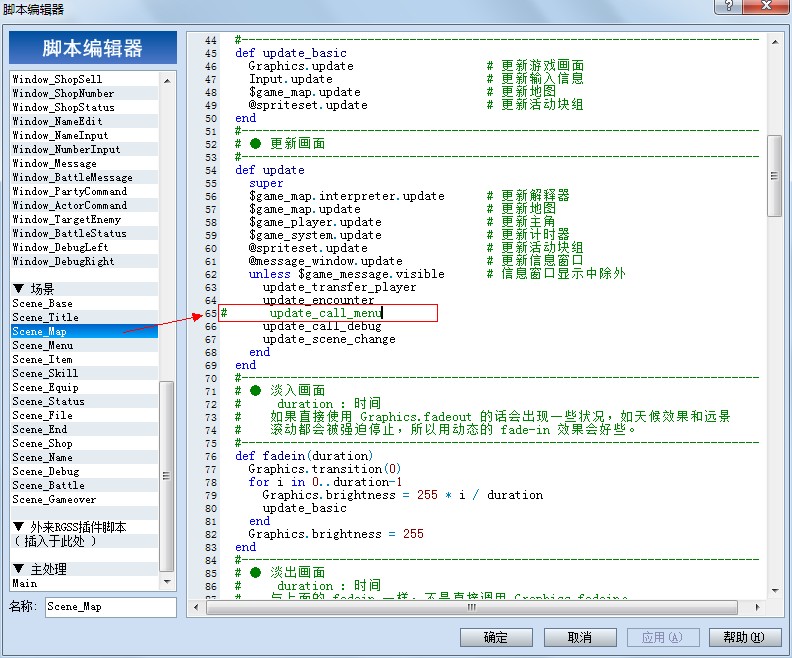792x658 pixels.
Task: Open Scene_Item script
Action: 84,360
